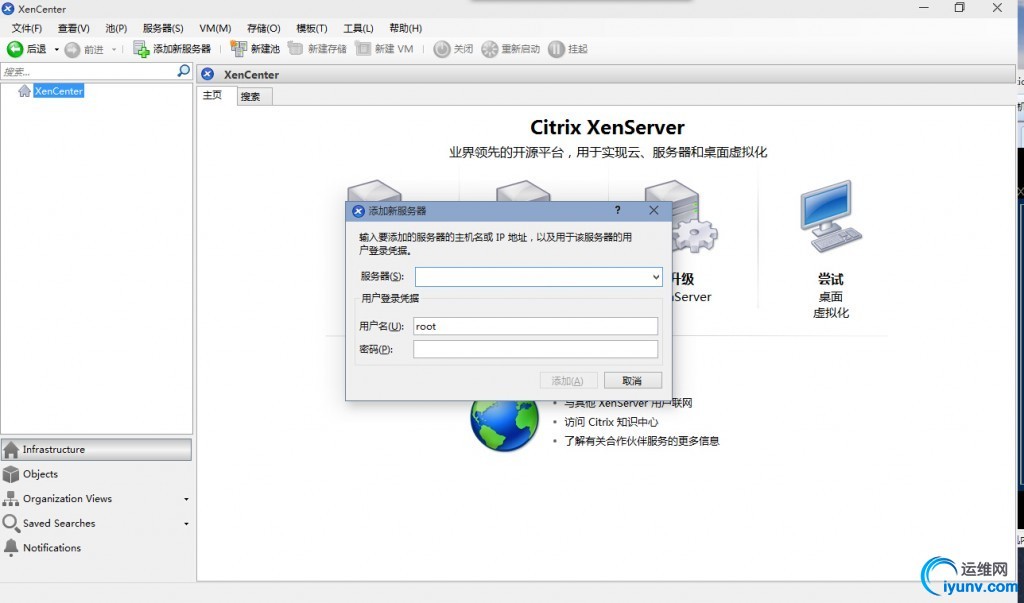The image size is (1024, 603).
Task: Click the dialog help question mark
Action: point(617,210)
